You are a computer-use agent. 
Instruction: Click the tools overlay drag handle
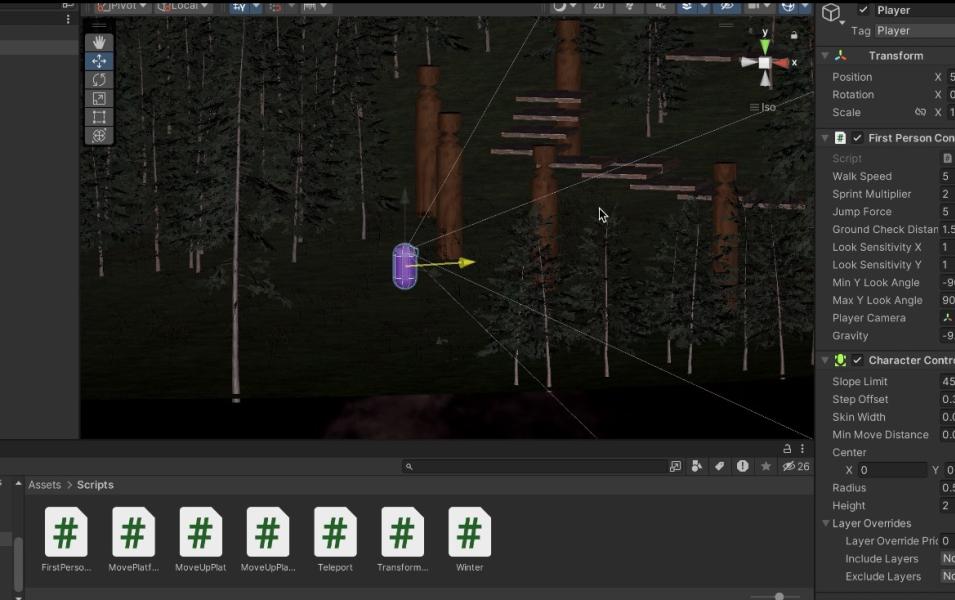pyautogui.click(x=99, y=26)
